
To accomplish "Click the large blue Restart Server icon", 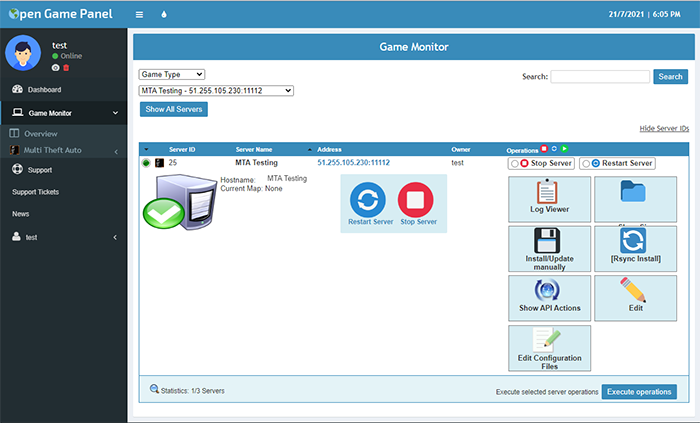I will pyautogui.click(x=368, y=200).
